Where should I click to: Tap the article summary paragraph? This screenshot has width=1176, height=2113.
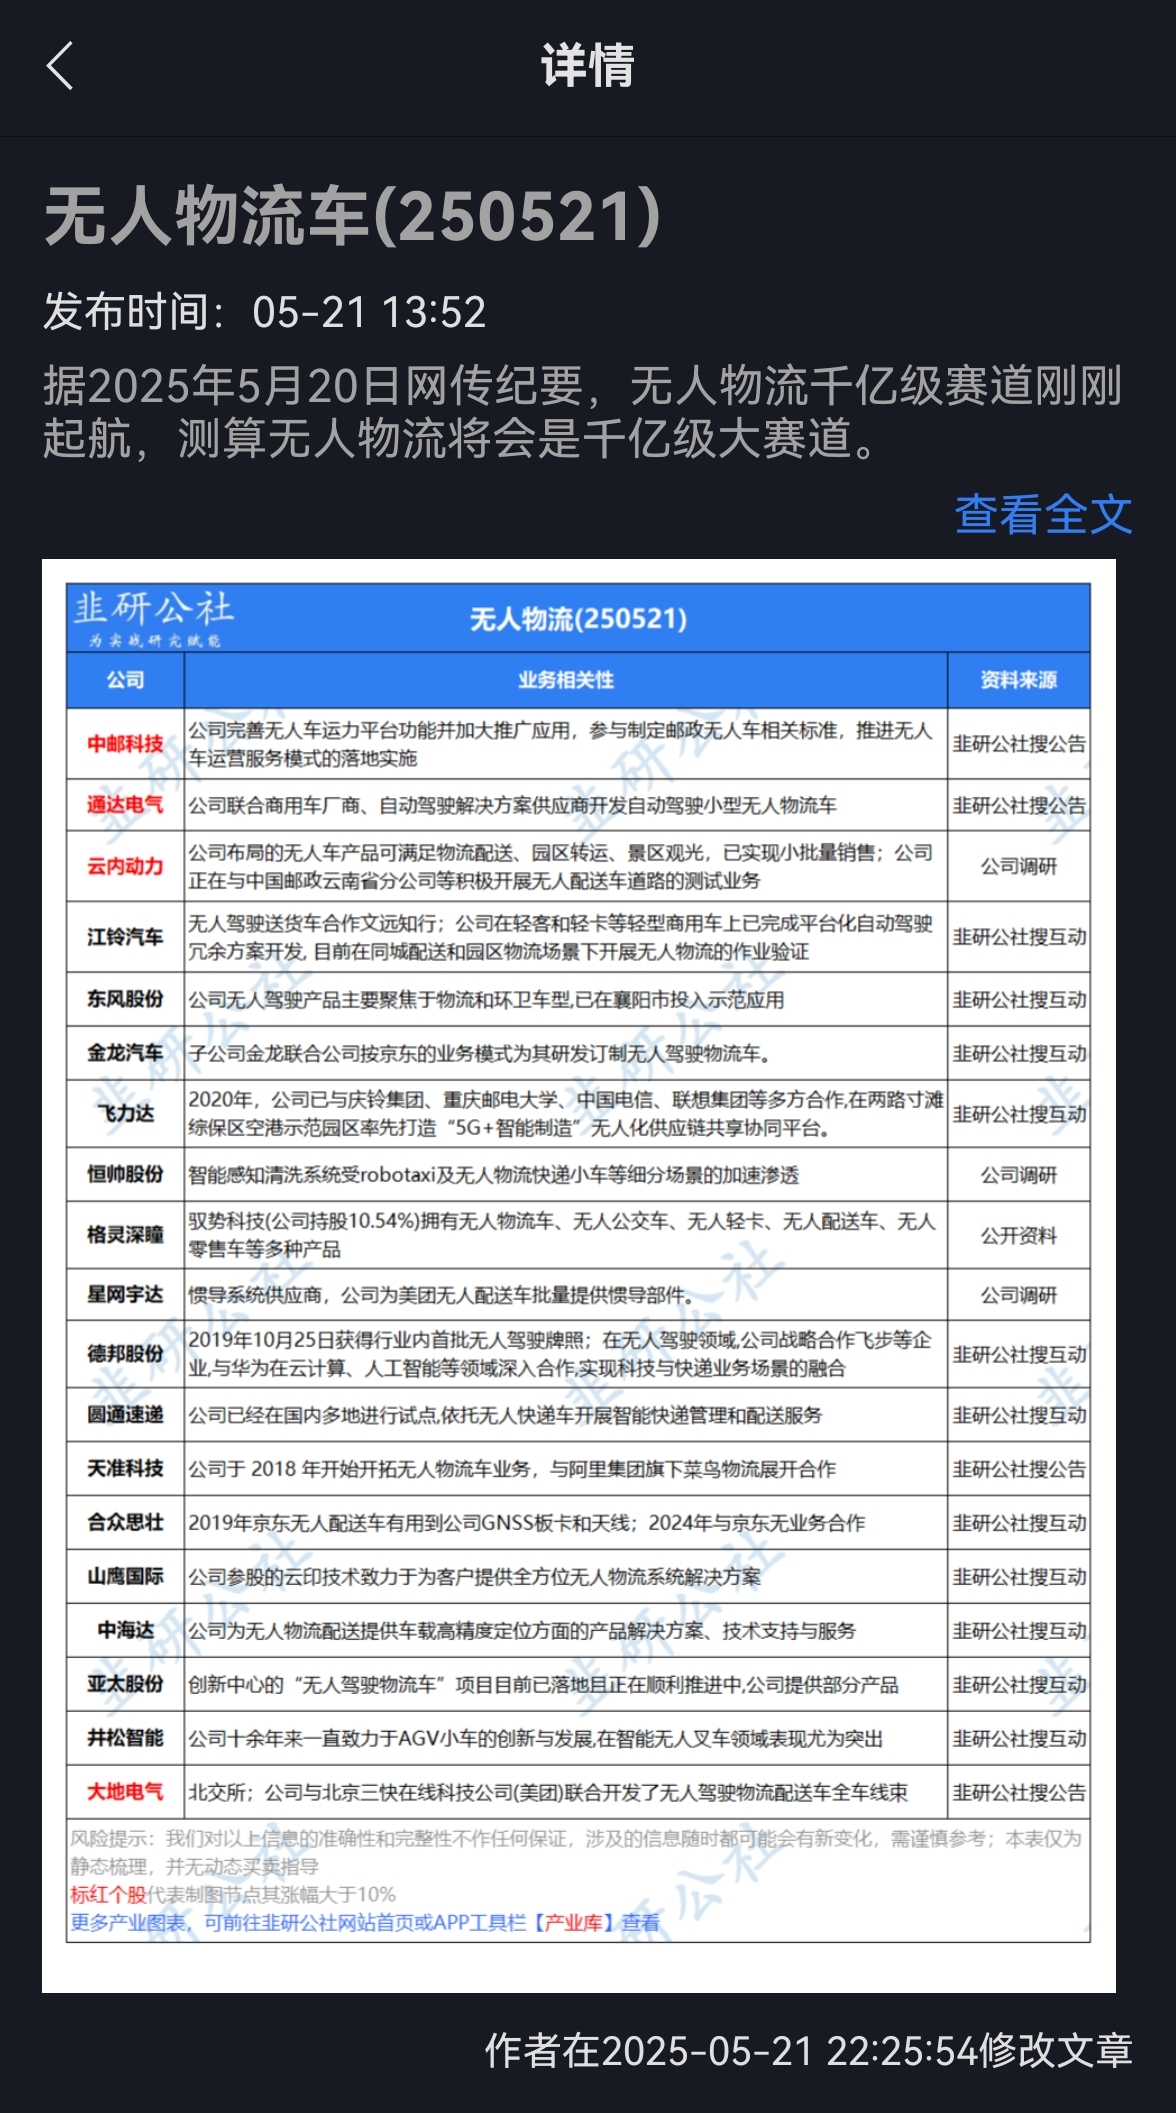pyautogui.click(x=584, y=412)
